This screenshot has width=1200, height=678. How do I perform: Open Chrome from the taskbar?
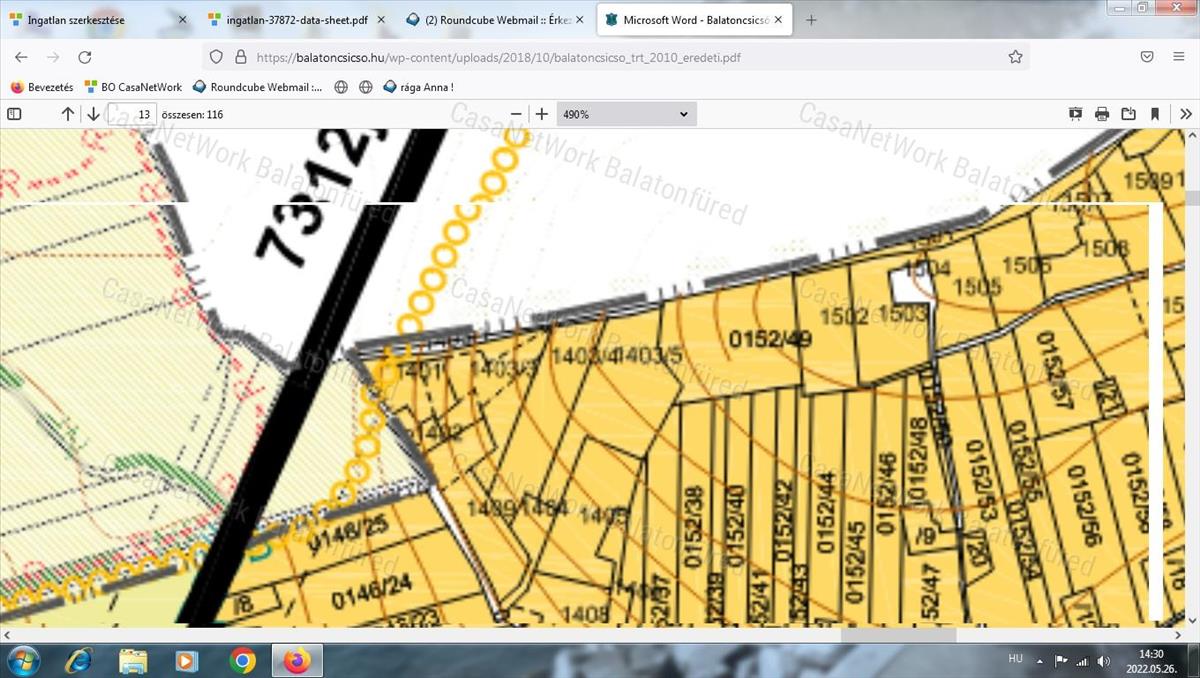[242, 660]
